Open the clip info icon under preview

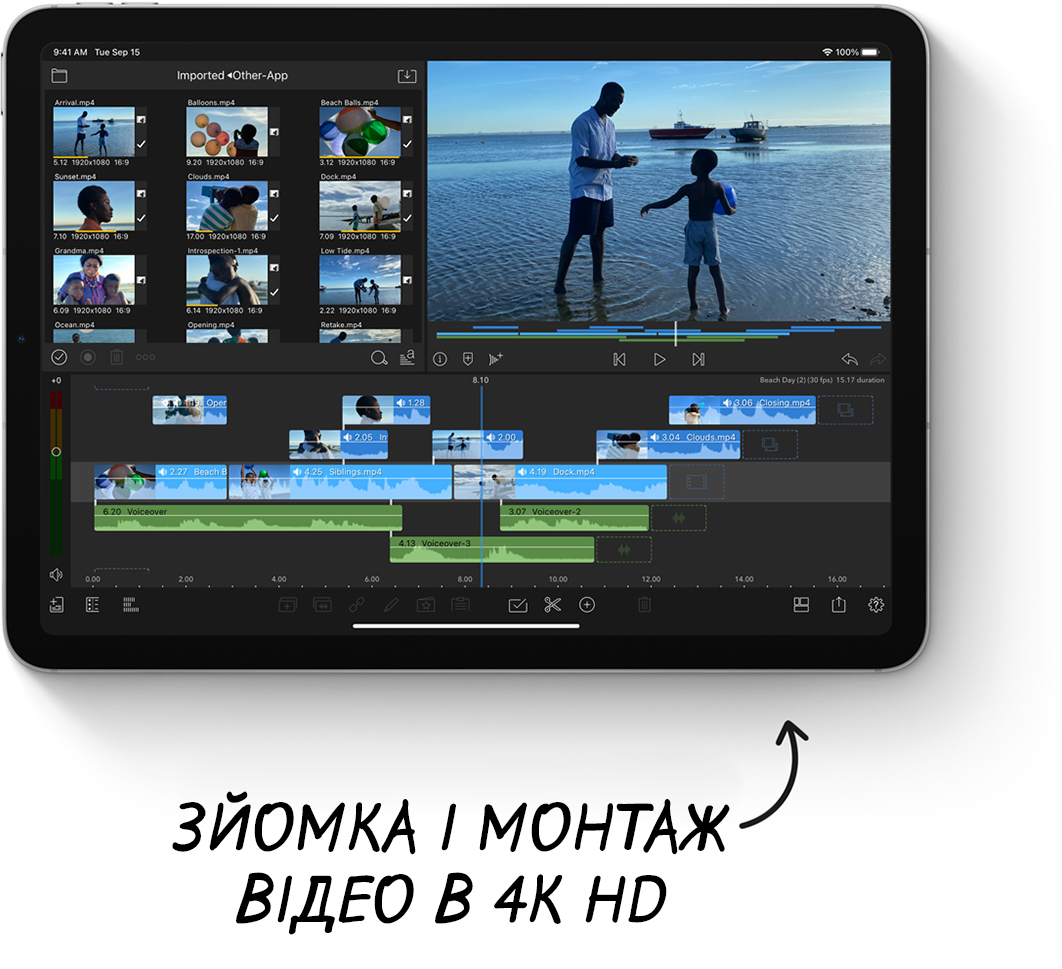pos(439,359)
